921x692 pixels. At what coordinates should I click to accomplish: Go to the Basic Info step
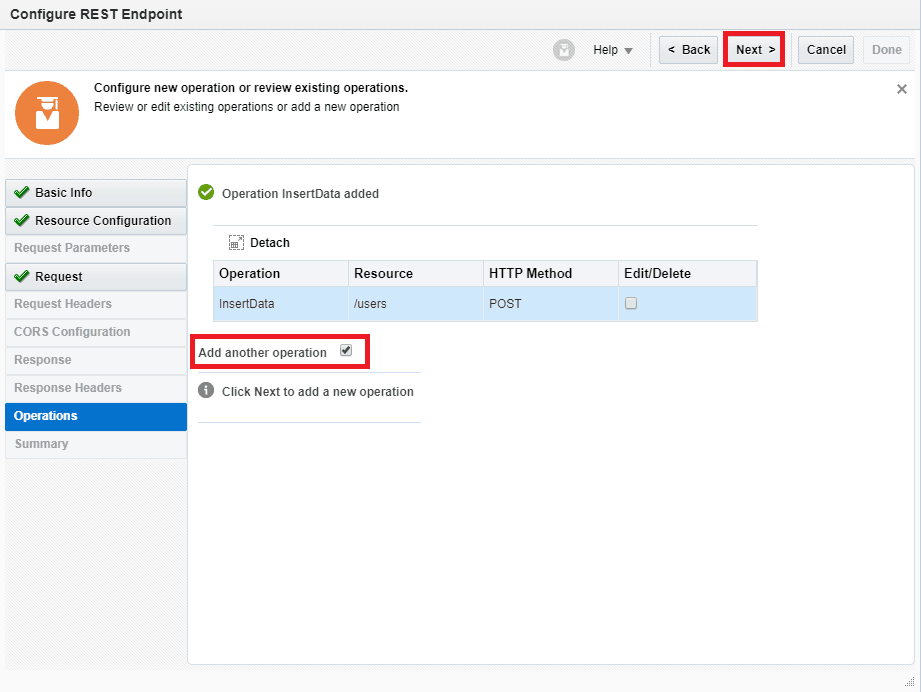[95, 193]
